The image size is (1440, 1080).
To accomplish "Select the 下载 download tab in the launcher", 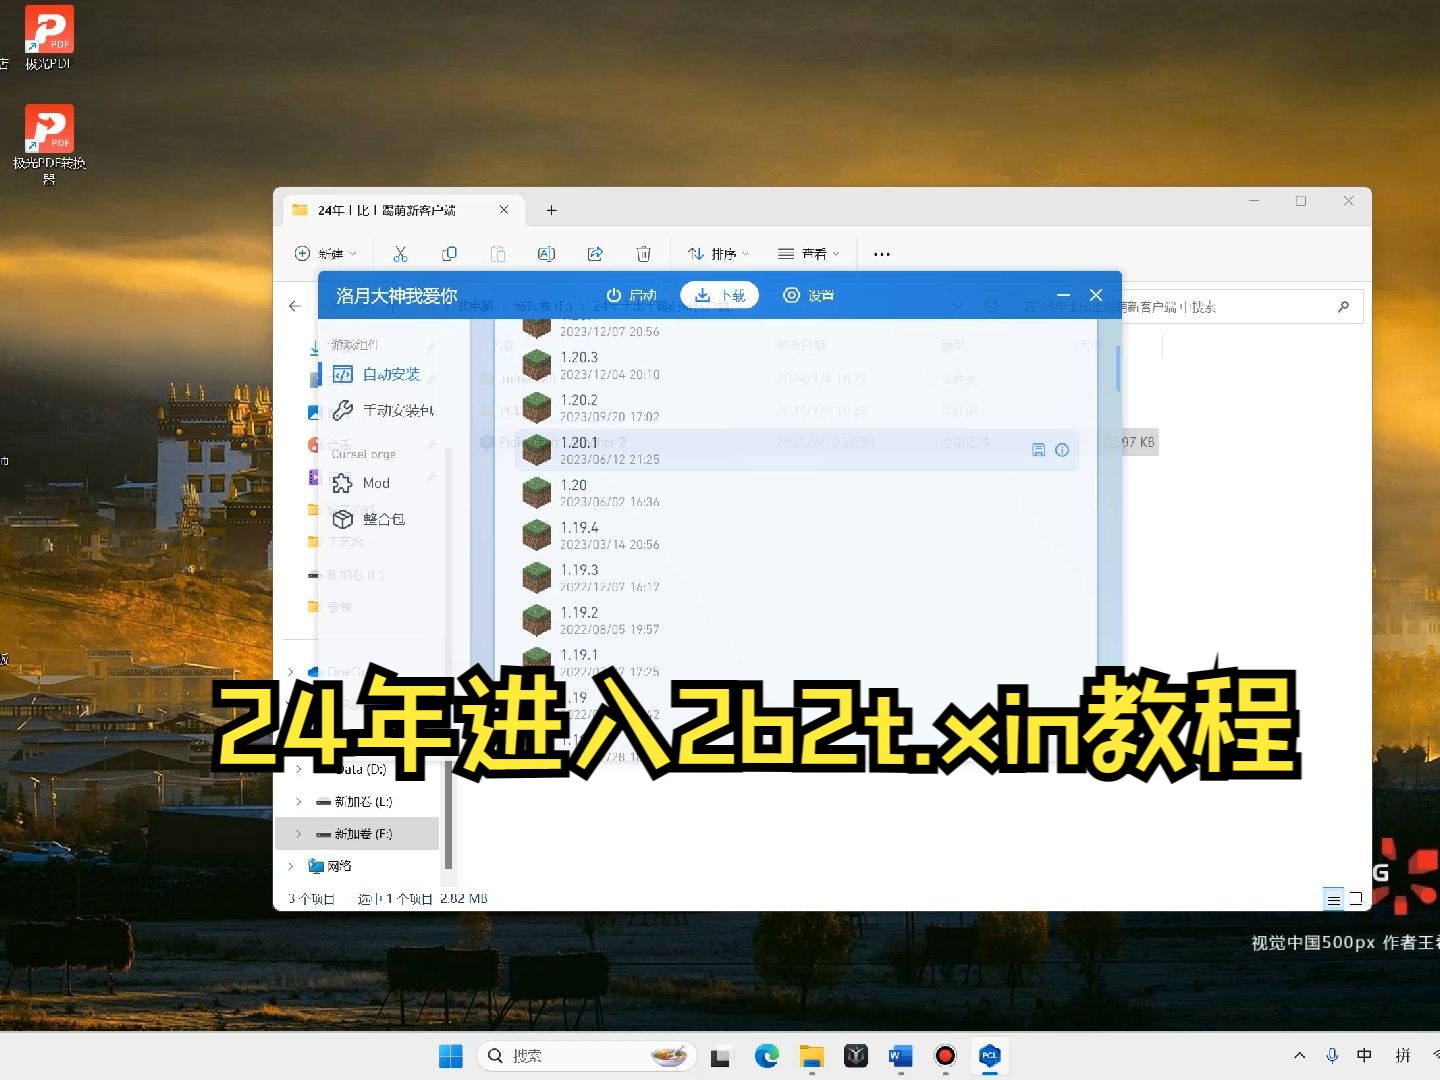I will (x=720, y=295).
